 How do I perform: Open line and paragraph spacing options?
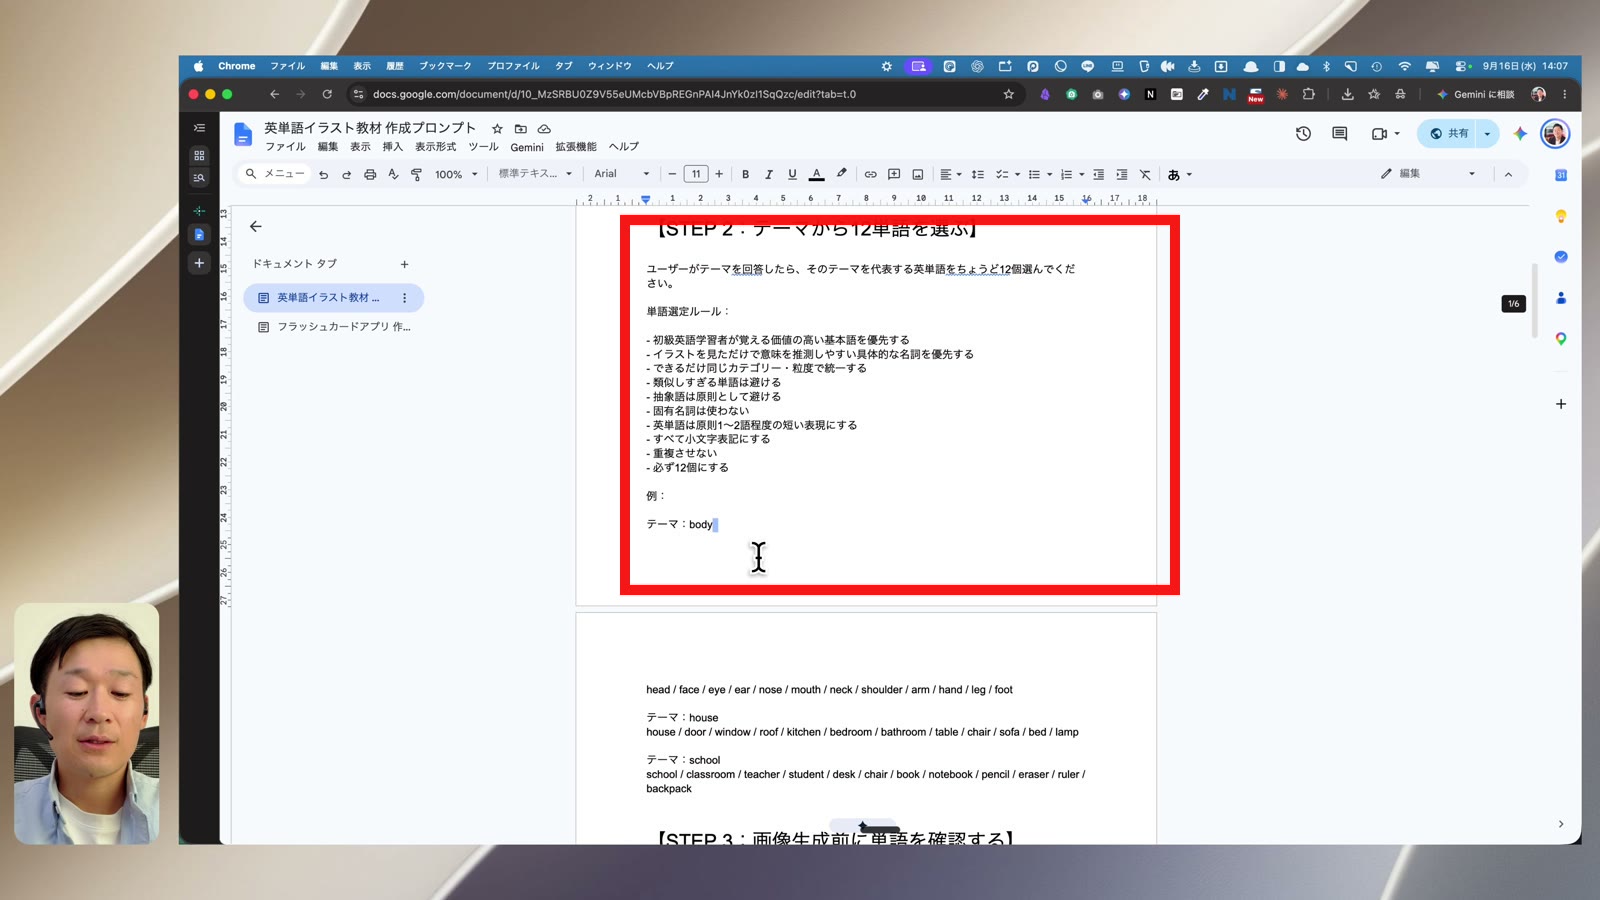[978, 174]
